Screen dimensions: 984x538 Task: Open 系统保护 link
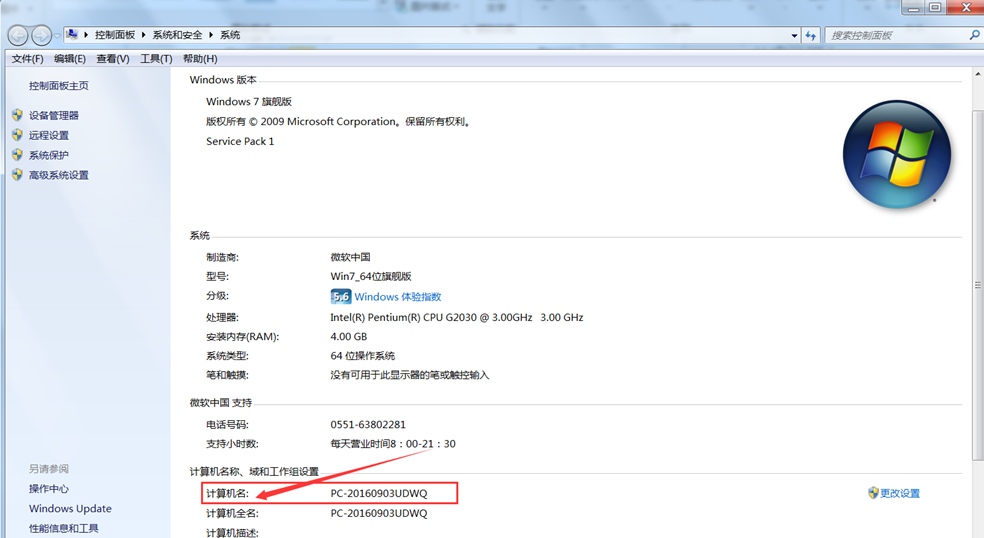point(48,155)
